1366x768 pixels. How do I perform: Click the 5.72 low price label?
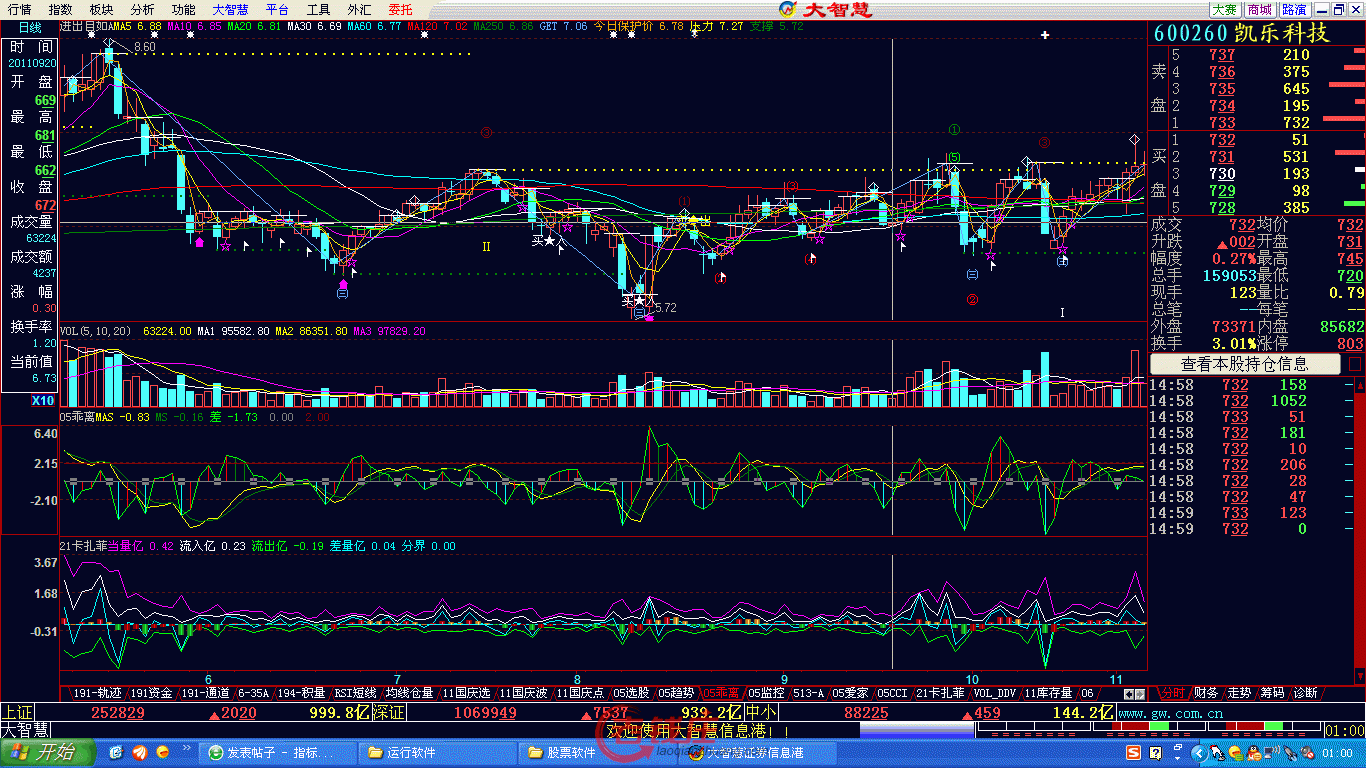[x=665, y=308]
